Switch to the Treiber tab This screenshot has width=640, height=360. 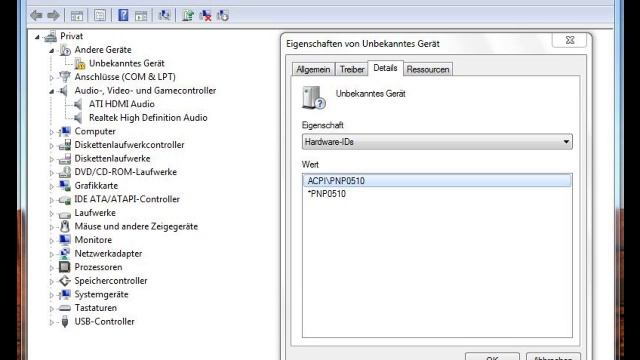coord(352,69)
